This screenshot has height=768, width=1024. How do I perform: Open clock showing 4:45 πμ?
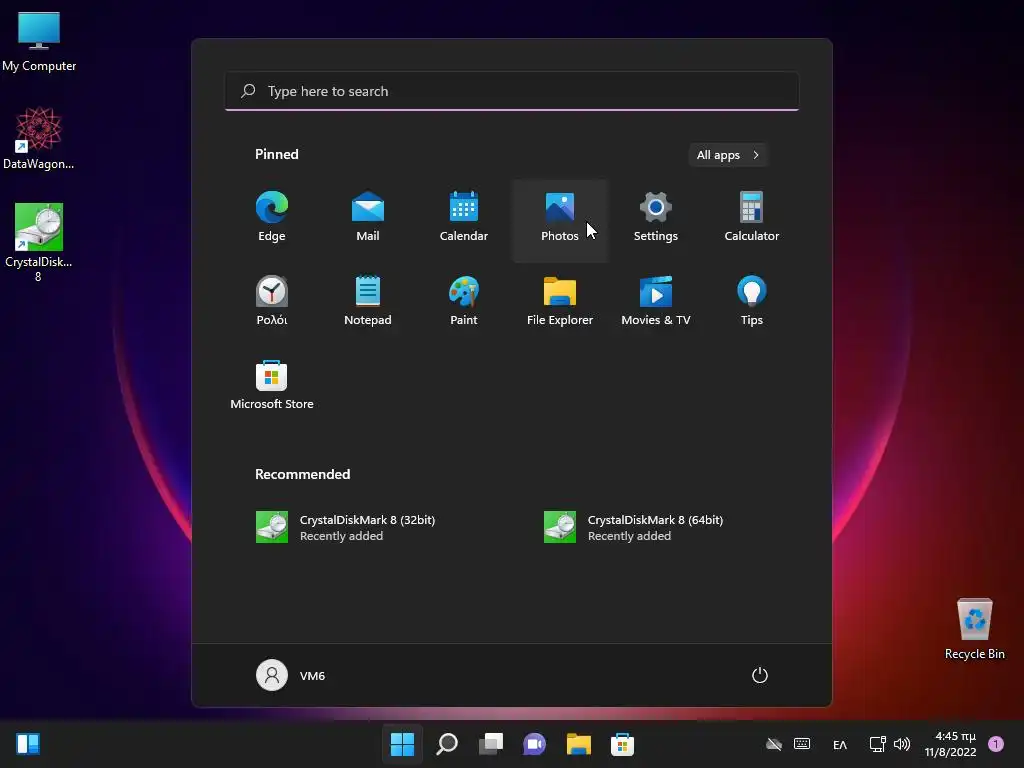[x=951, y=744]
